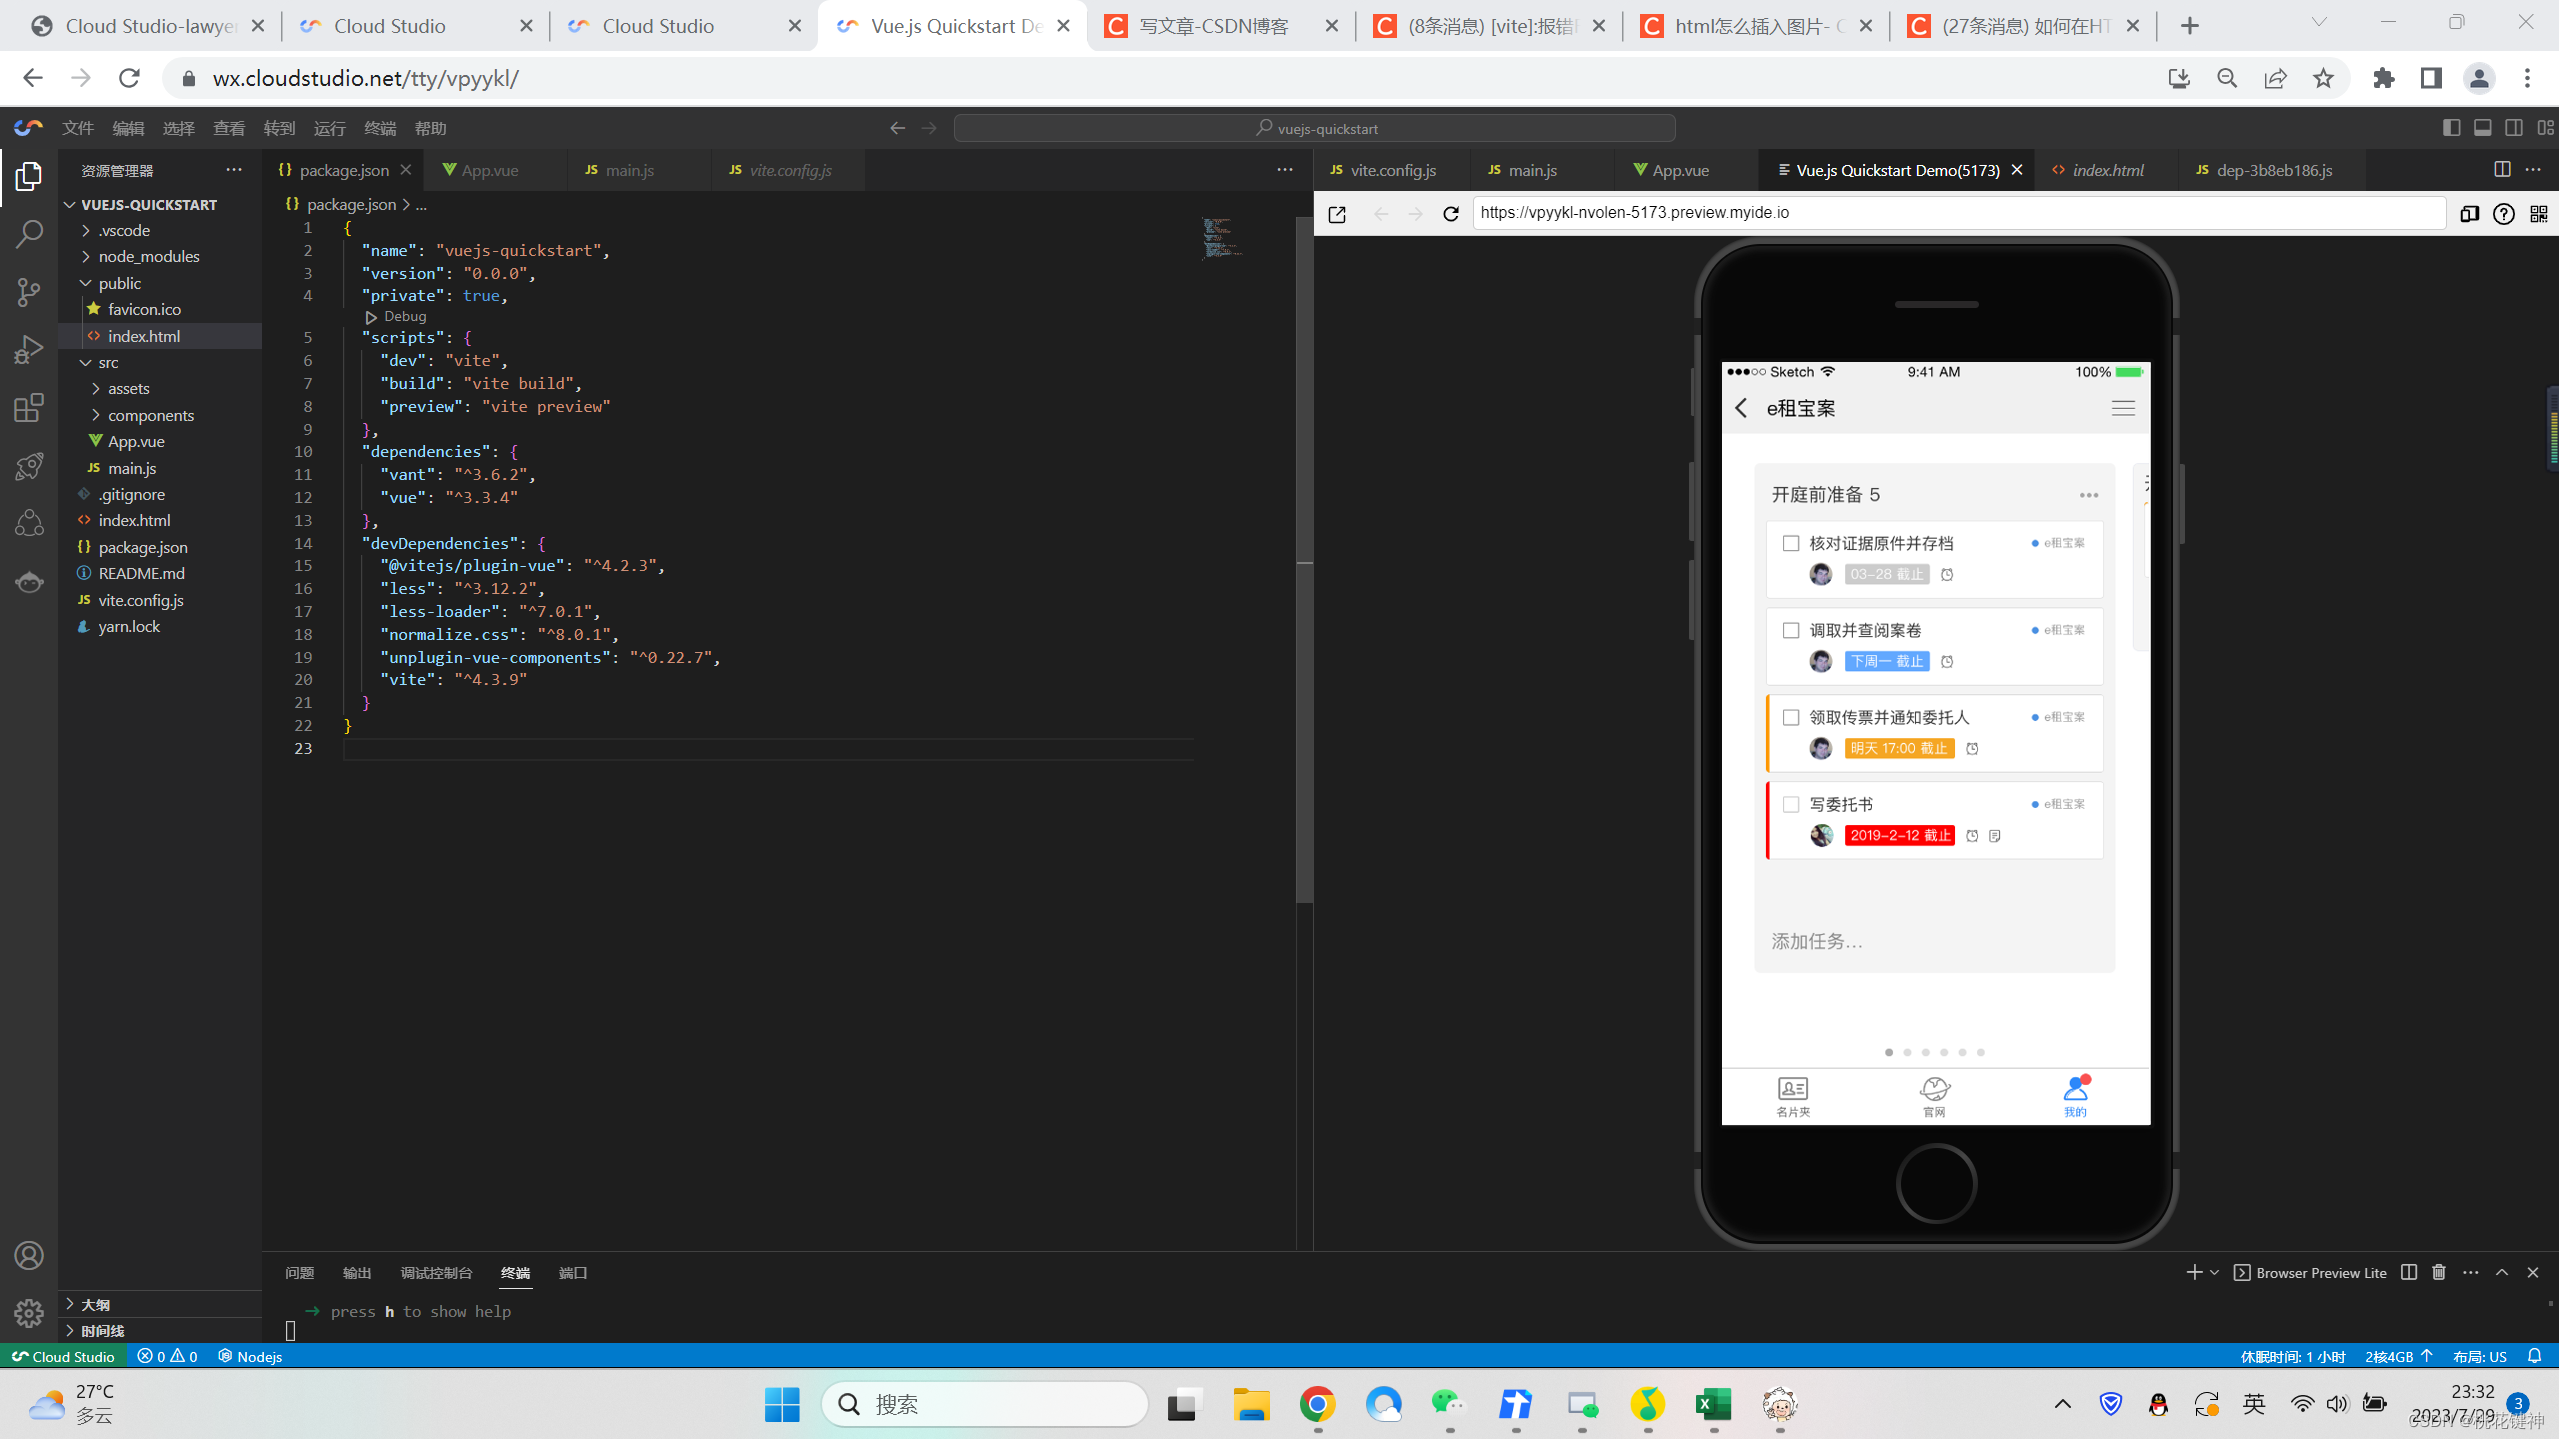The height and width of the screenshot is (1439, 2559).
Task: Tick the 写委托书 task checkbox
Action: pos(1791,804)
